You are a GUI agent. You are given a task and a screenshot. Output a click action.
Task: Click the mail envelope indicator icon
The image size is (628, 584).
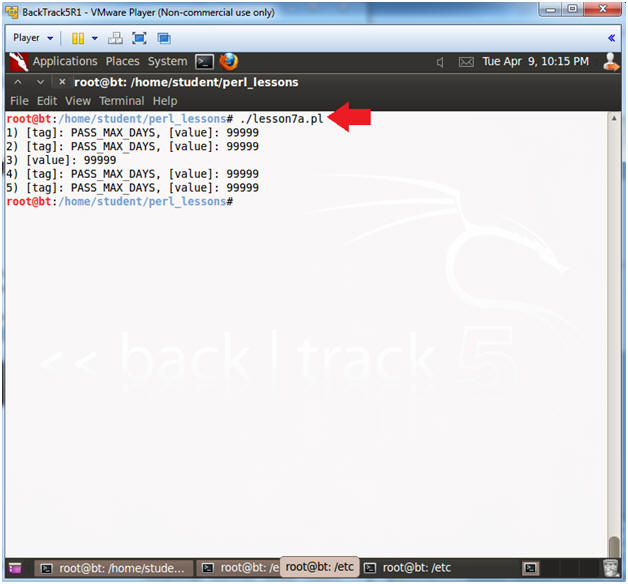pyautogui.click(x=466, y=62)
